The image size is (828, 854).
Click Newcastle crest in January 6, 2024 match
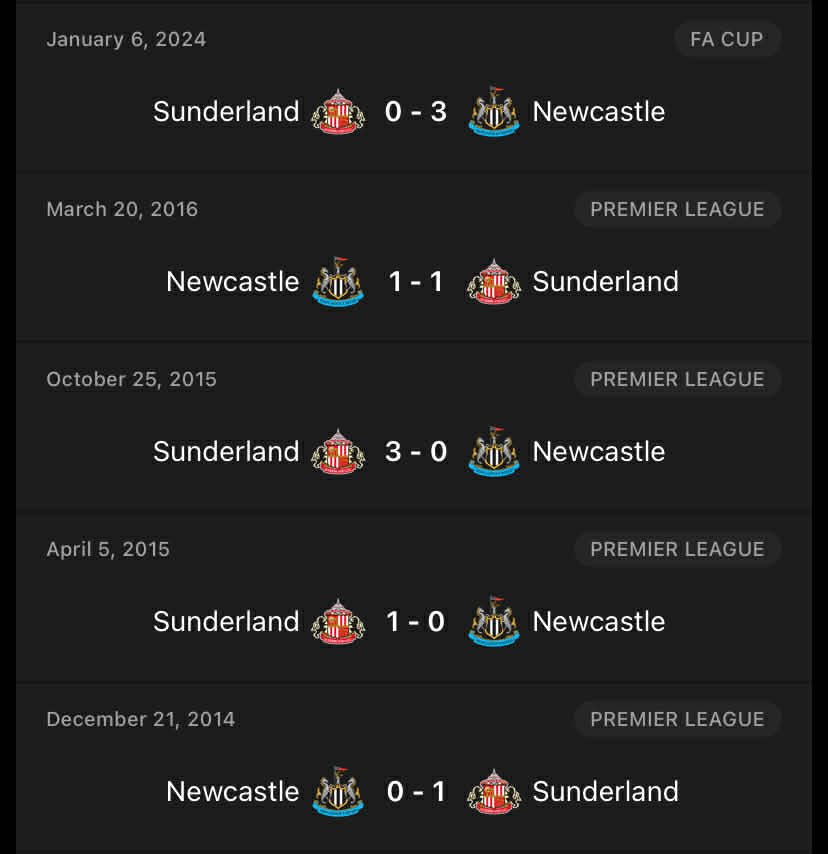point(494,112)
